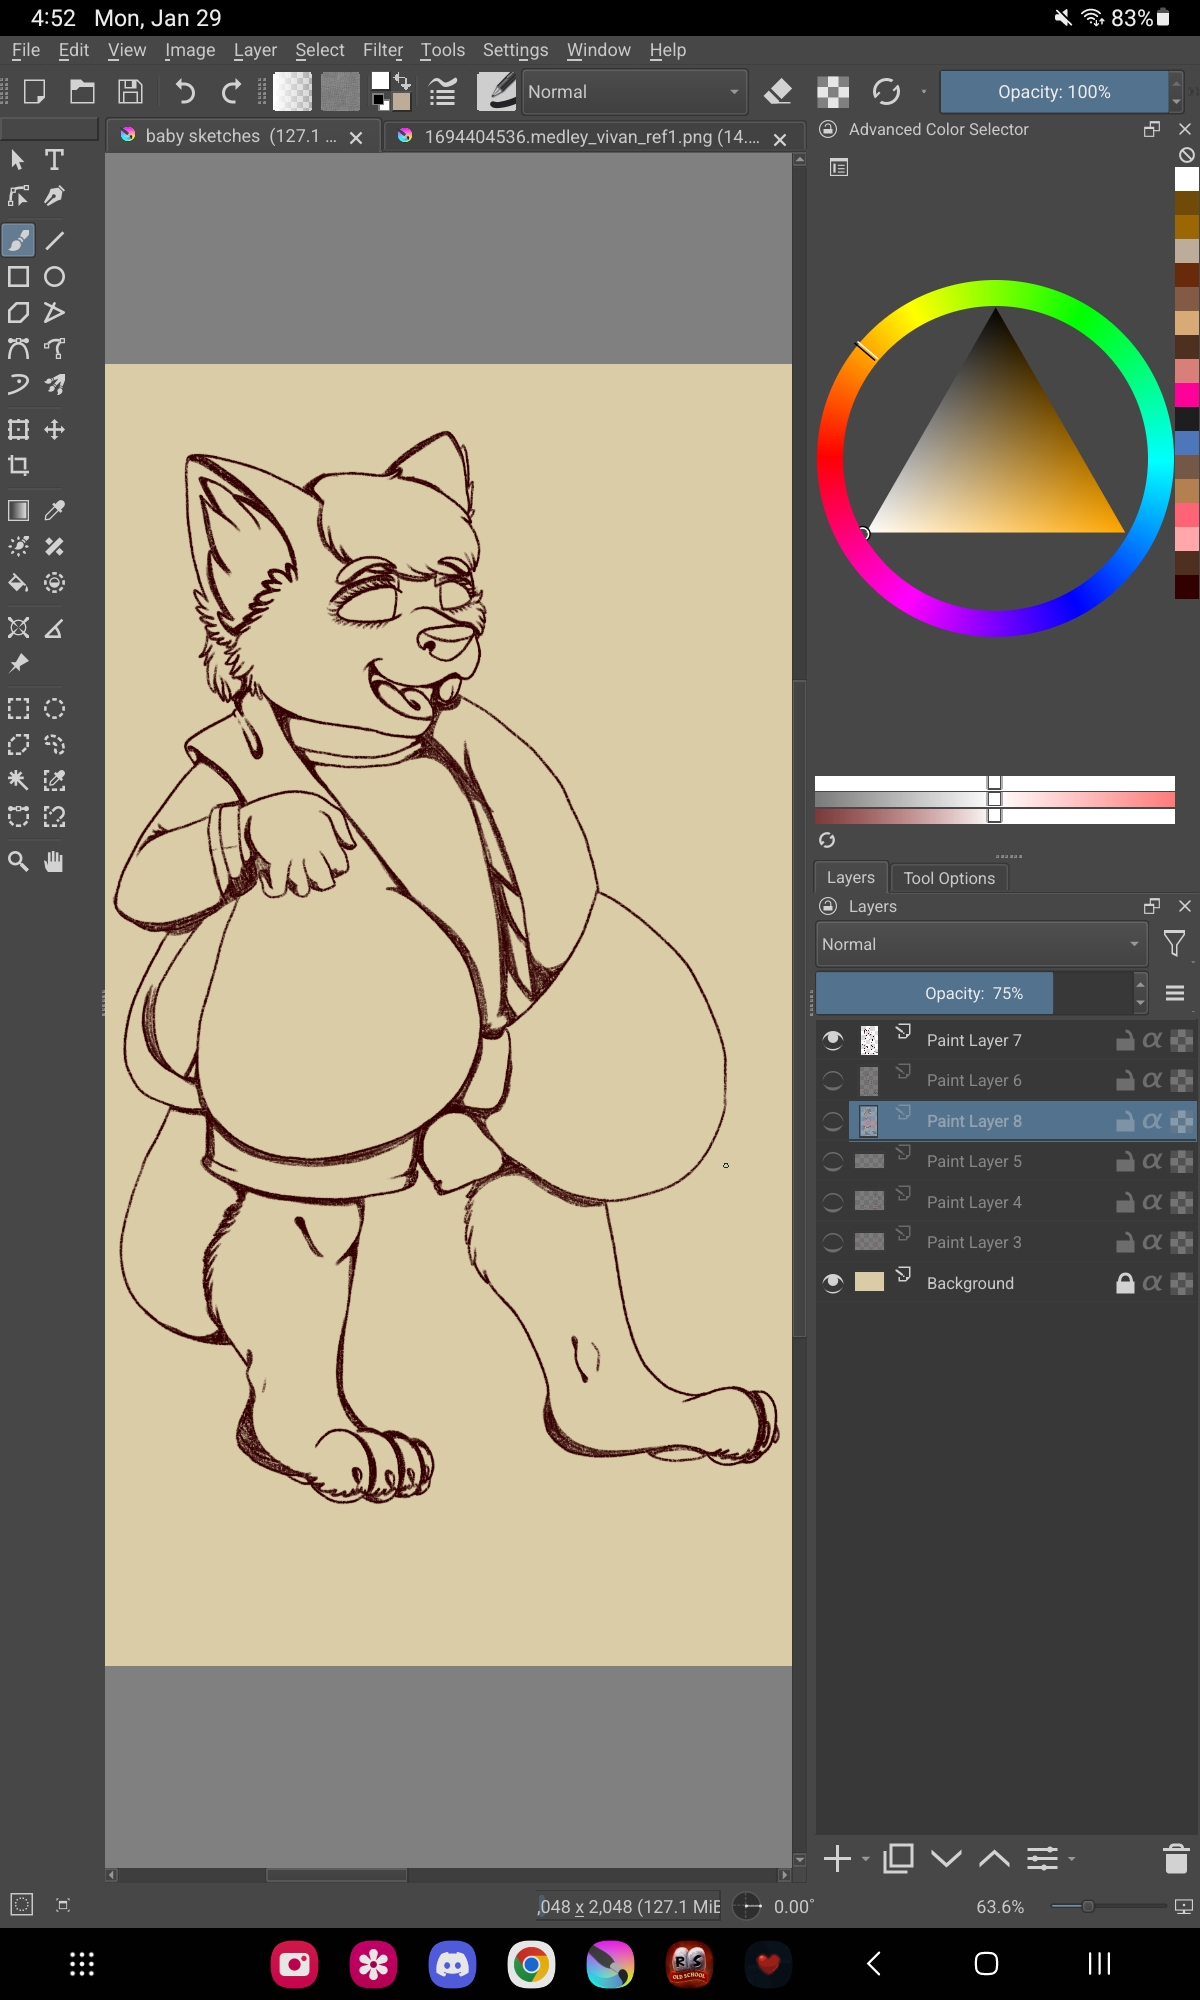Select the Freehand Brush tool

(19, 240)
